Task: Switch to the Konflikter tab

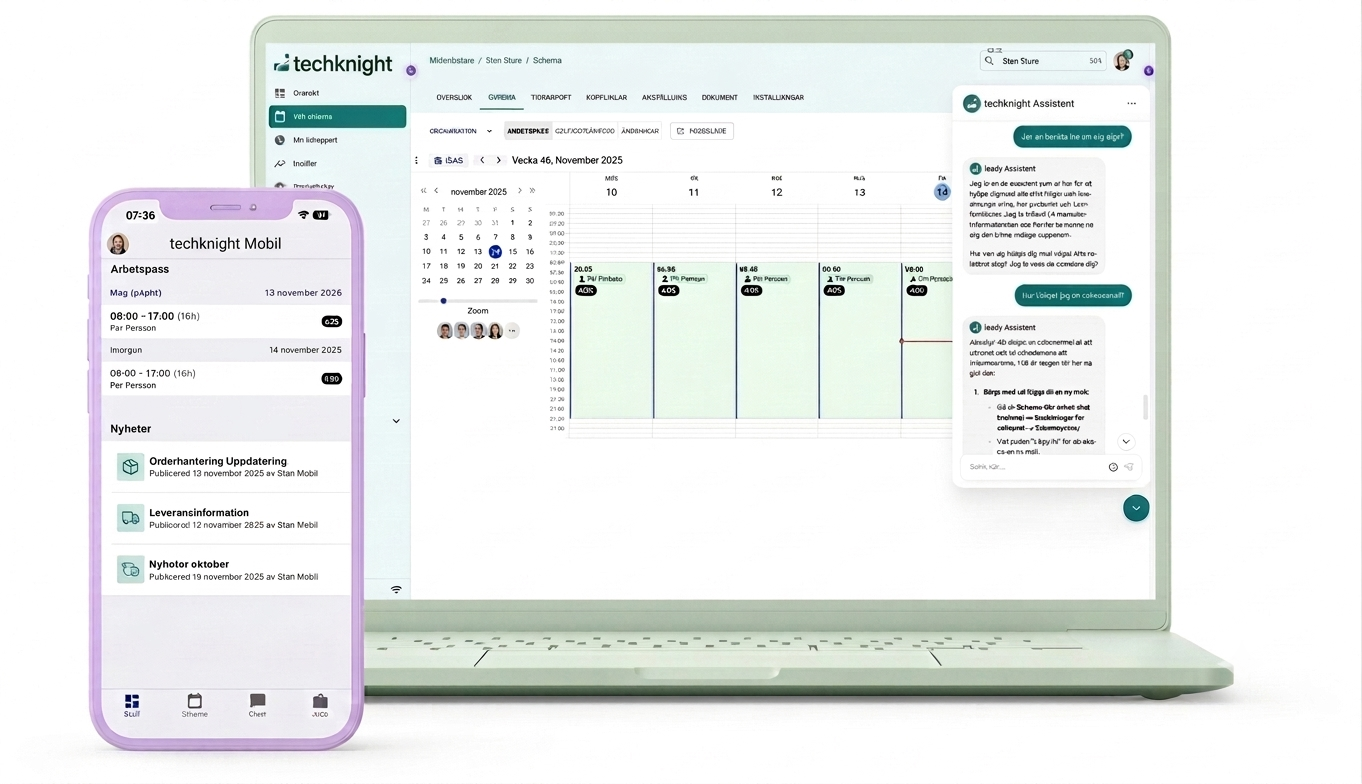Action: click(606, 98)
